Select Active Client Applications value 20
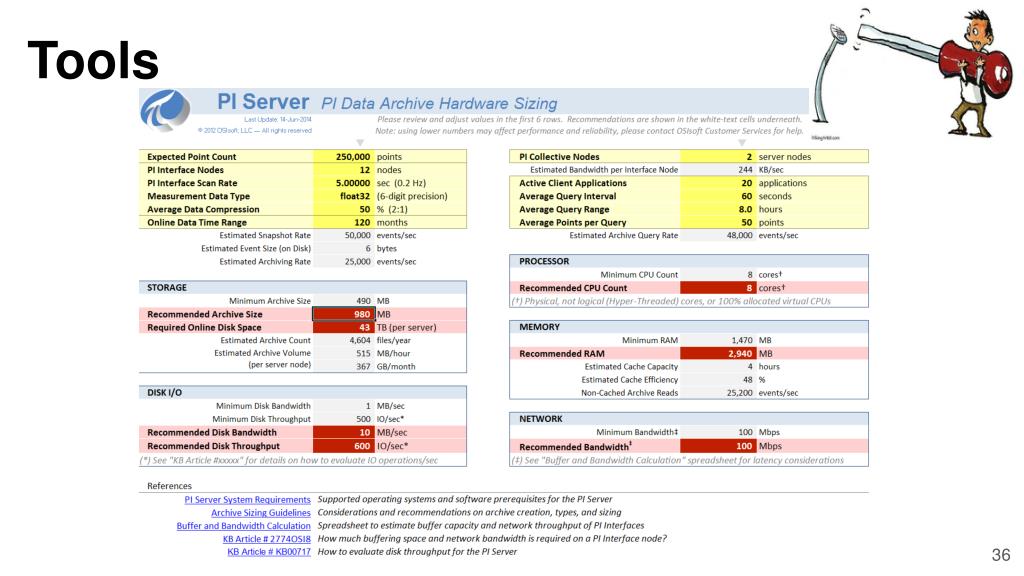 coord(718,183)
